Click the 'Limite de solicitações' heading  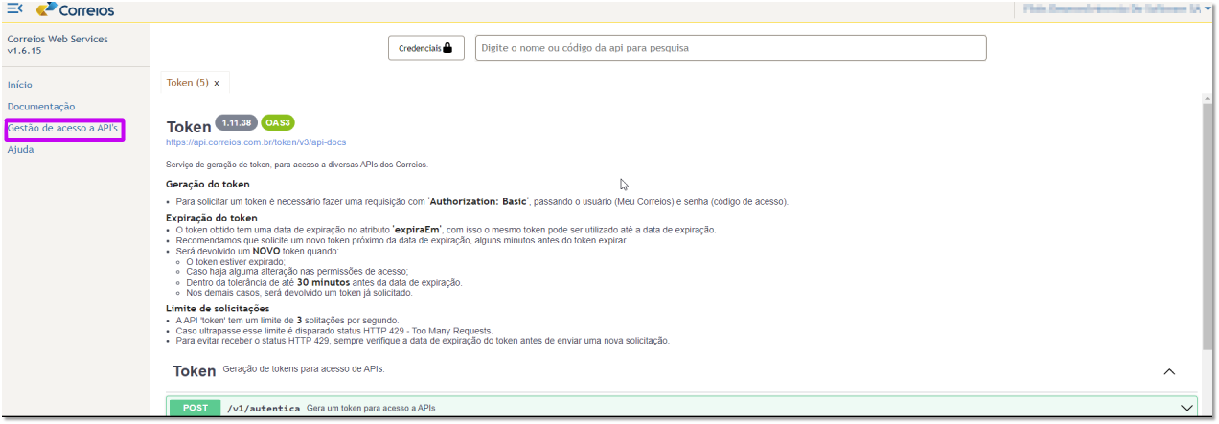(218, 308)
